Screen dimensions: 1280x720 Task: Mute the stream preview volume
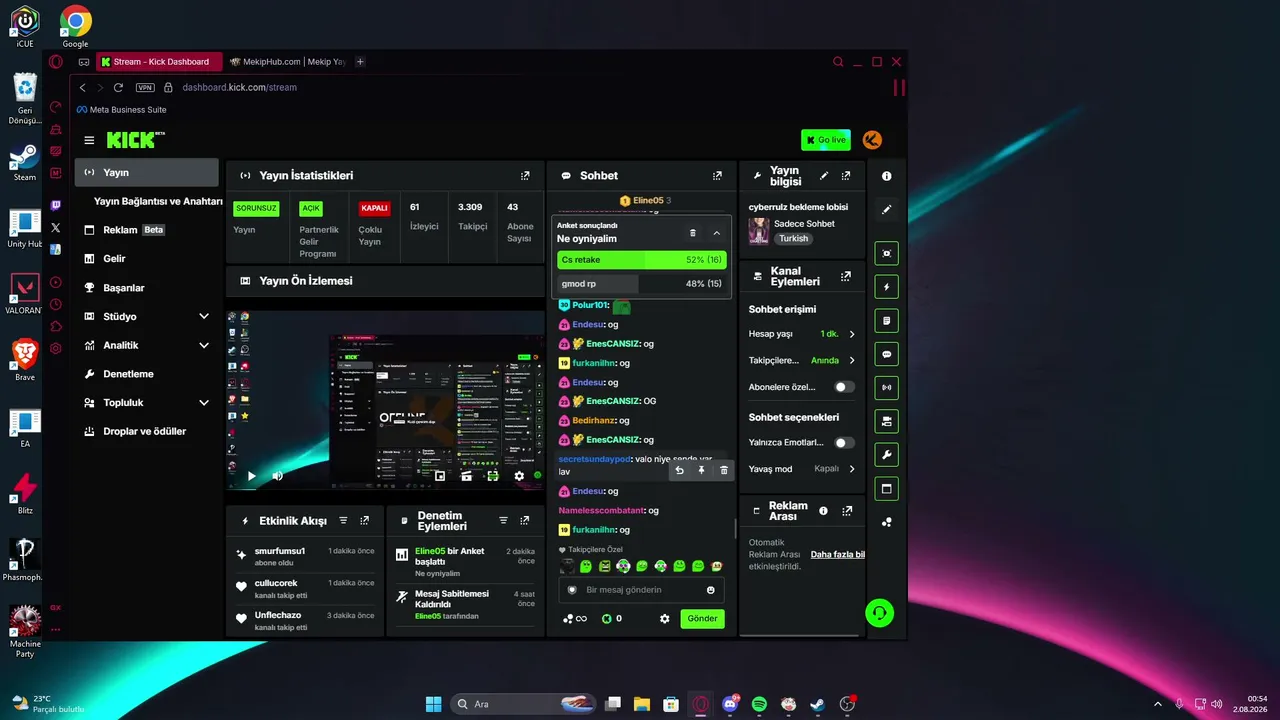(x=277, y=476)
